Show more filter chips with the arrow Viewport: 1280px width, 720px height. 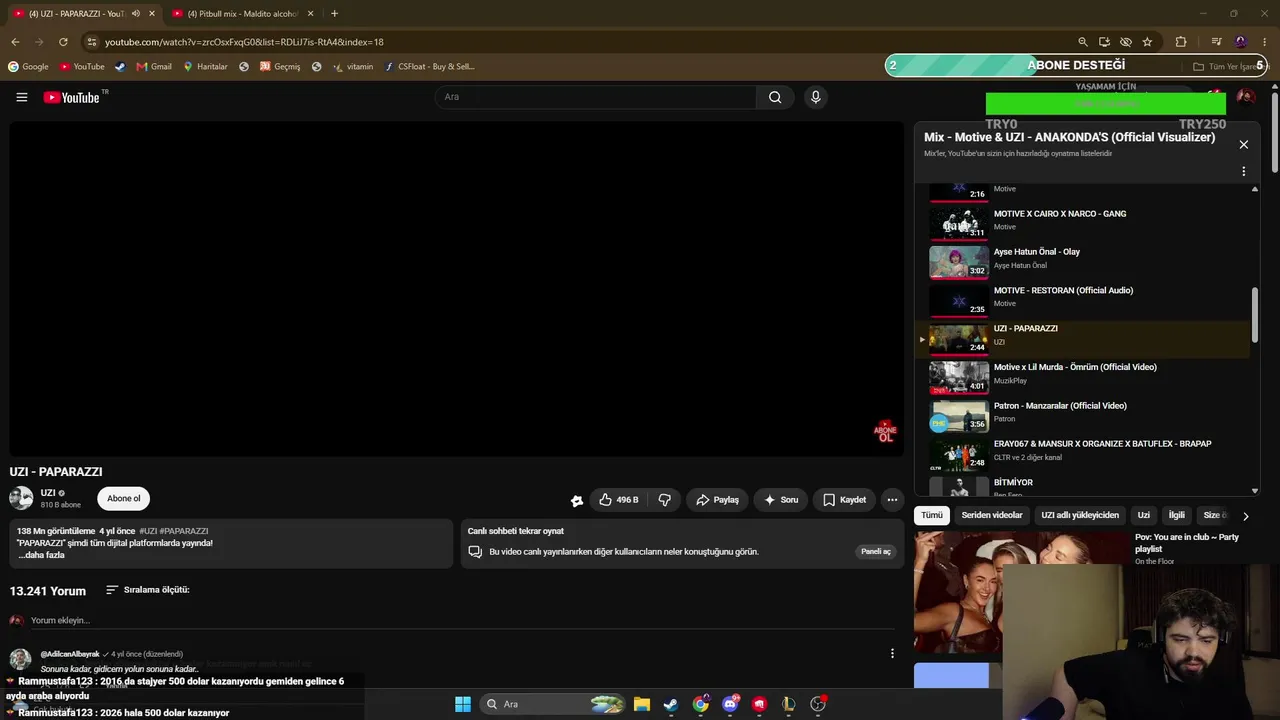tap(1245, 516)
